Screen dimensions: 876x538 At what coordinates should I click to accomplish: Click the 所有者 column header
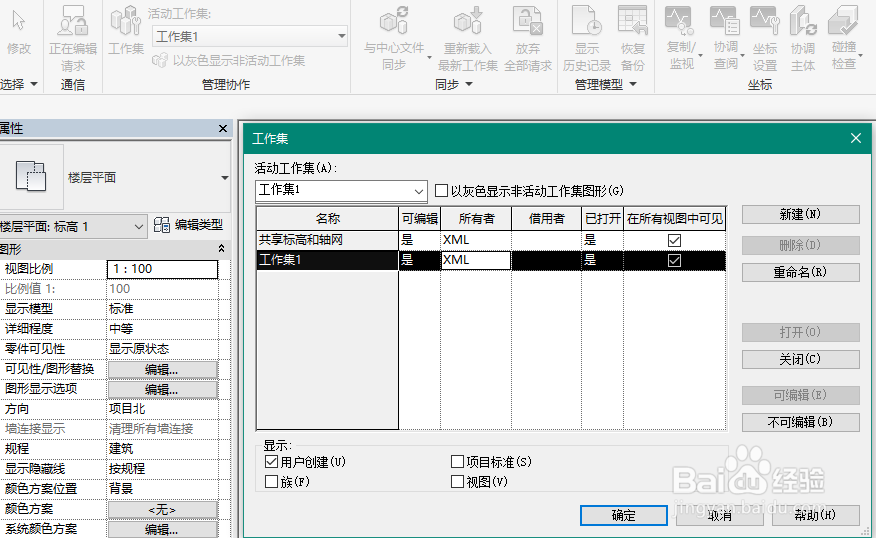(476, 218)
